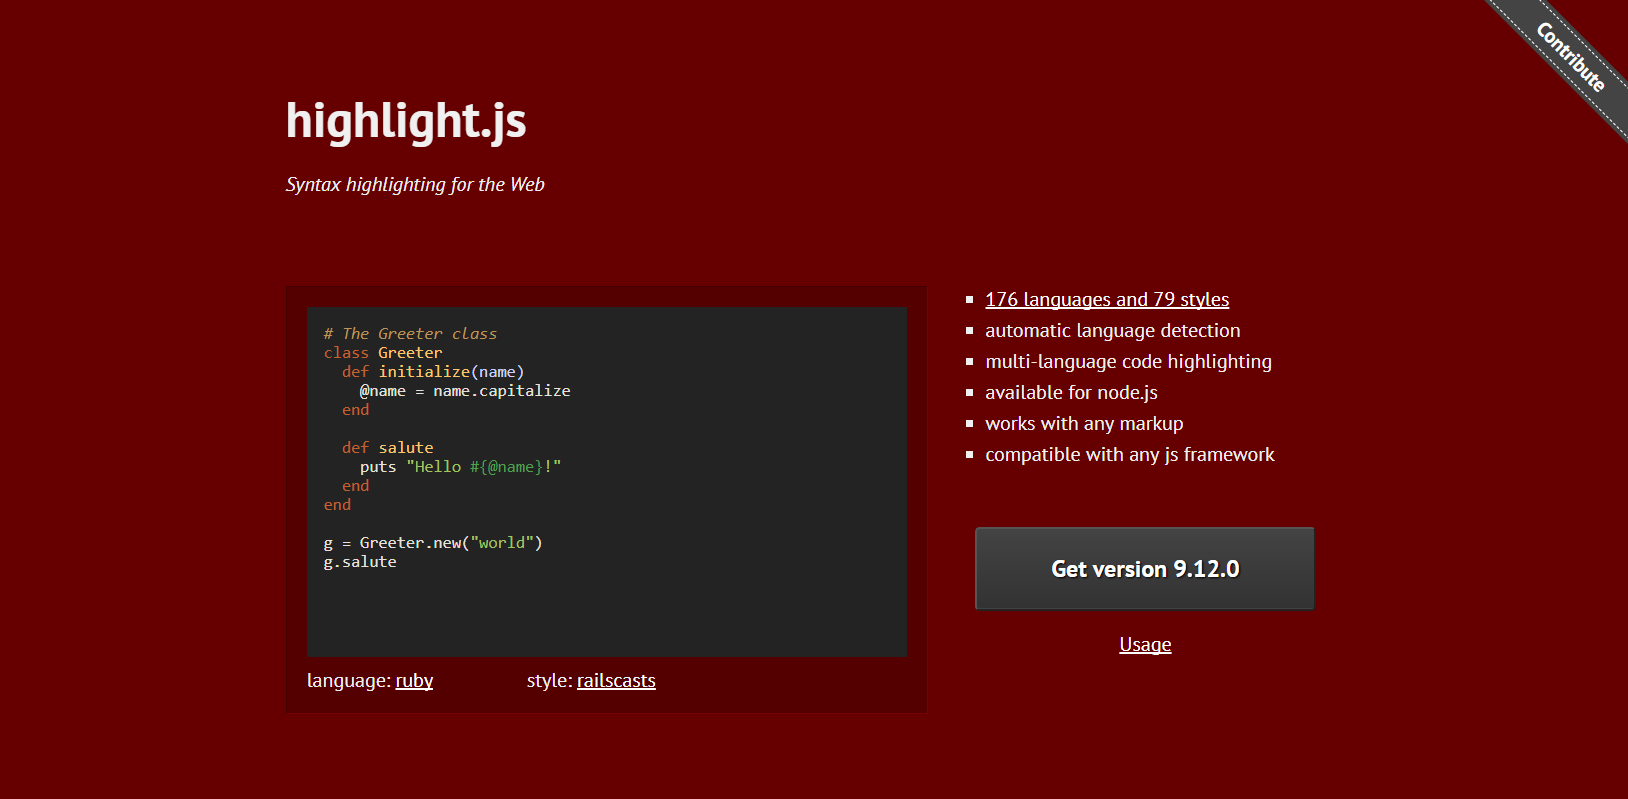Click the 'class Greeter' code line
Screen dimensions: 1628x799
click(x=383, y=353)
